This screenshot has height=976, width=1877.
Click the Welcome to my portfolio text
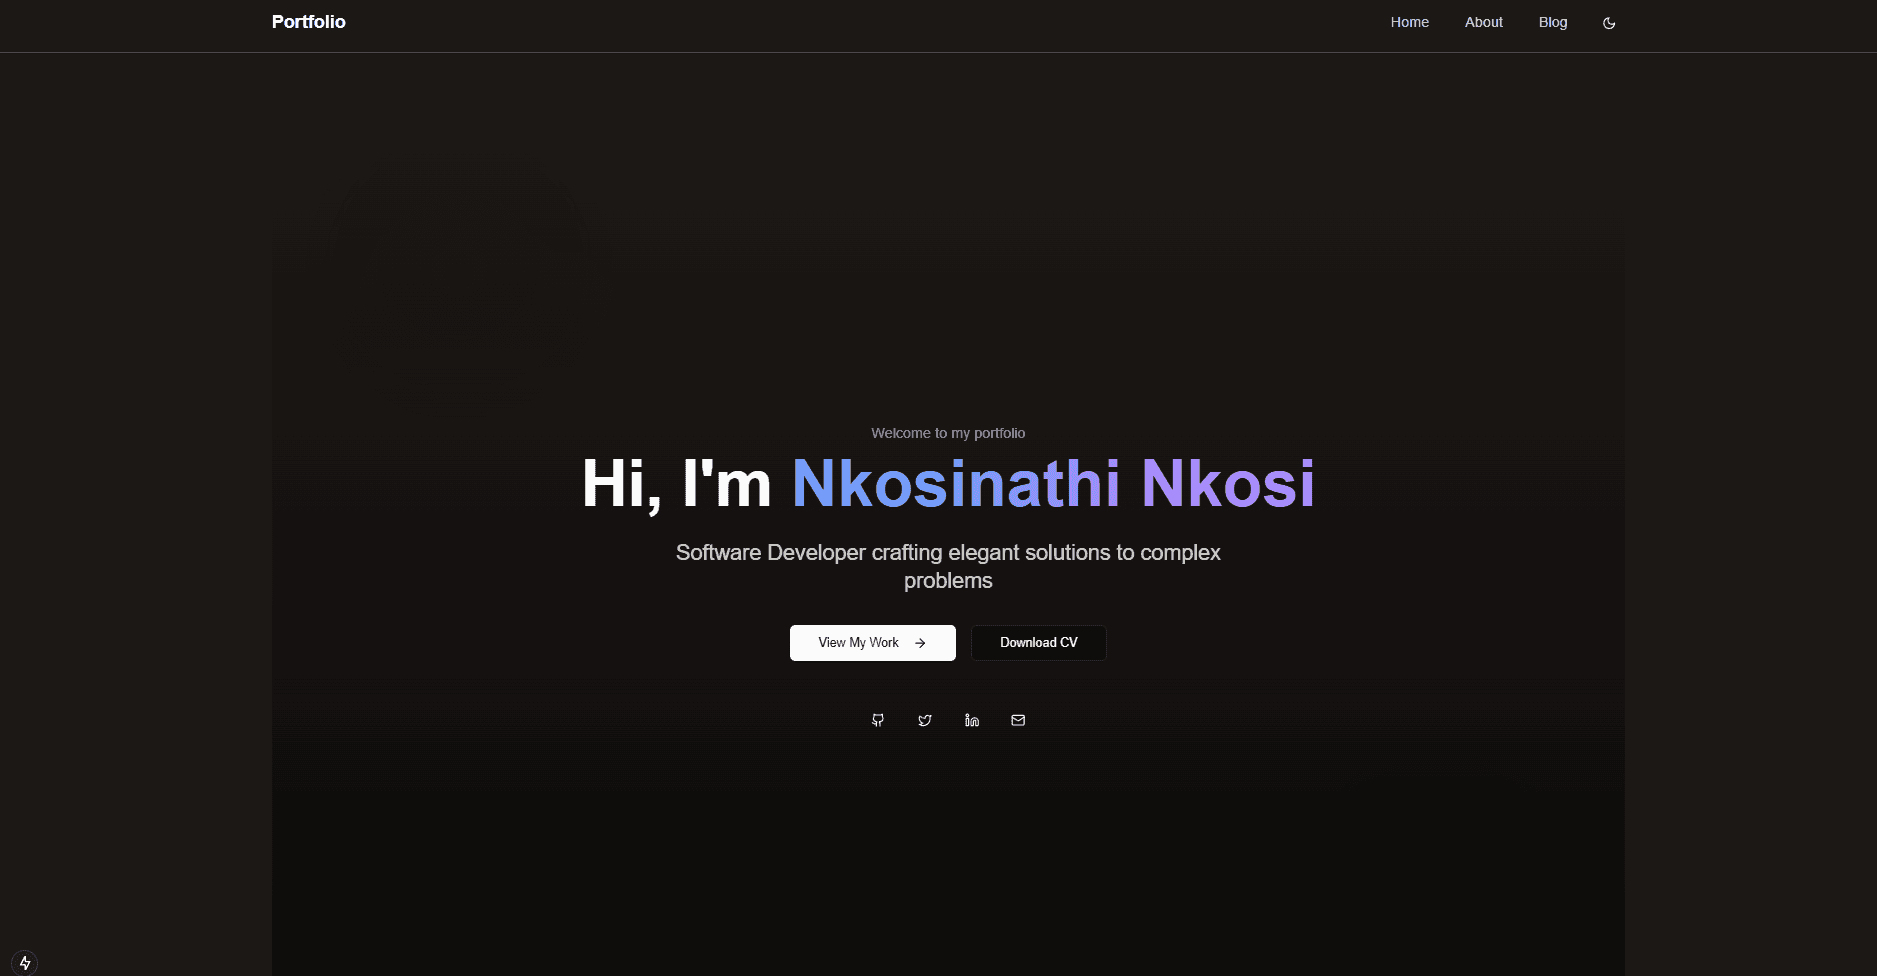[948, 433]
